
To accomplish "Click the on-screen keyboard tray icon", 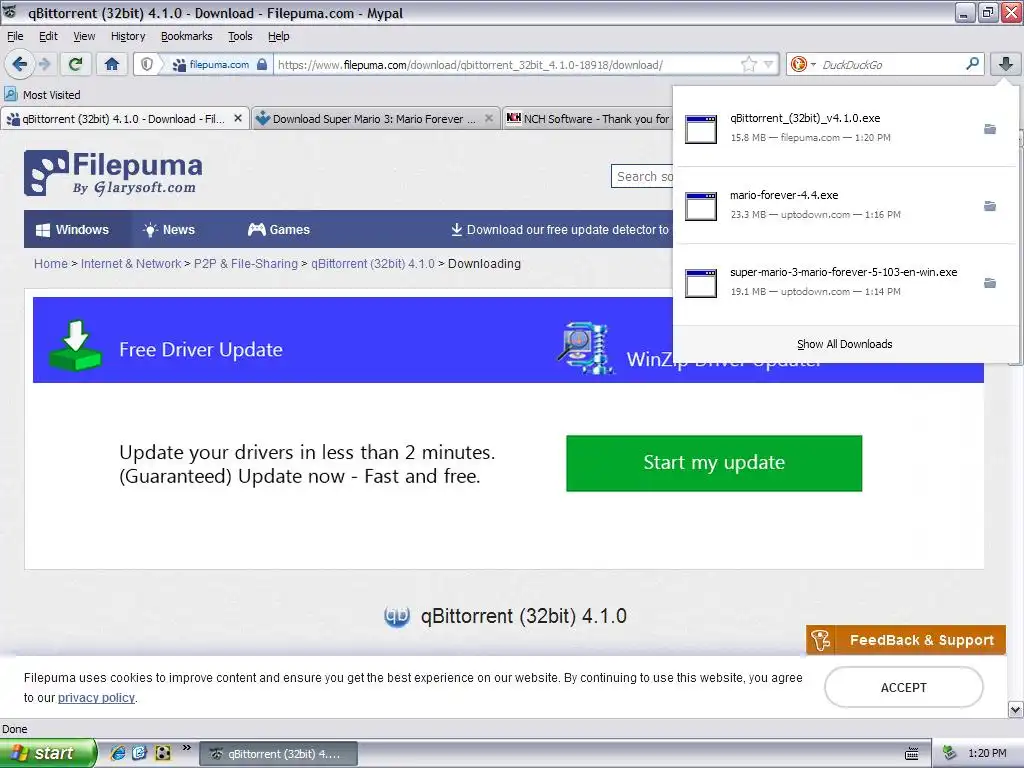I will coord(912,754).
